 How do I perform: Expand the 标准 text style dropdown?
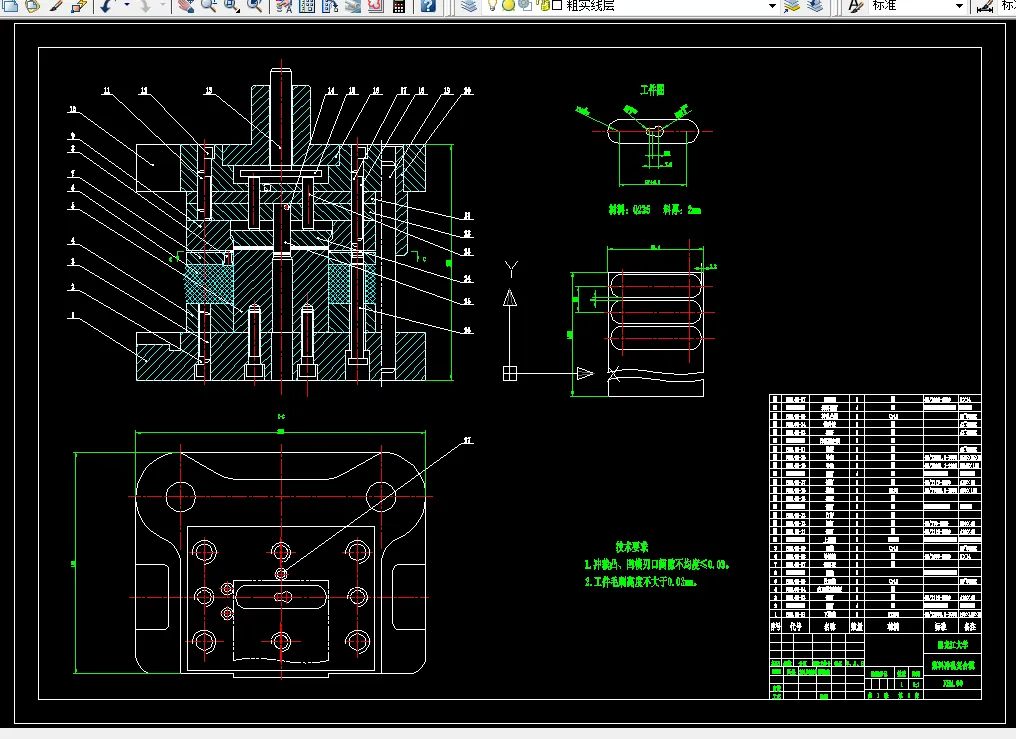[958, 5]
